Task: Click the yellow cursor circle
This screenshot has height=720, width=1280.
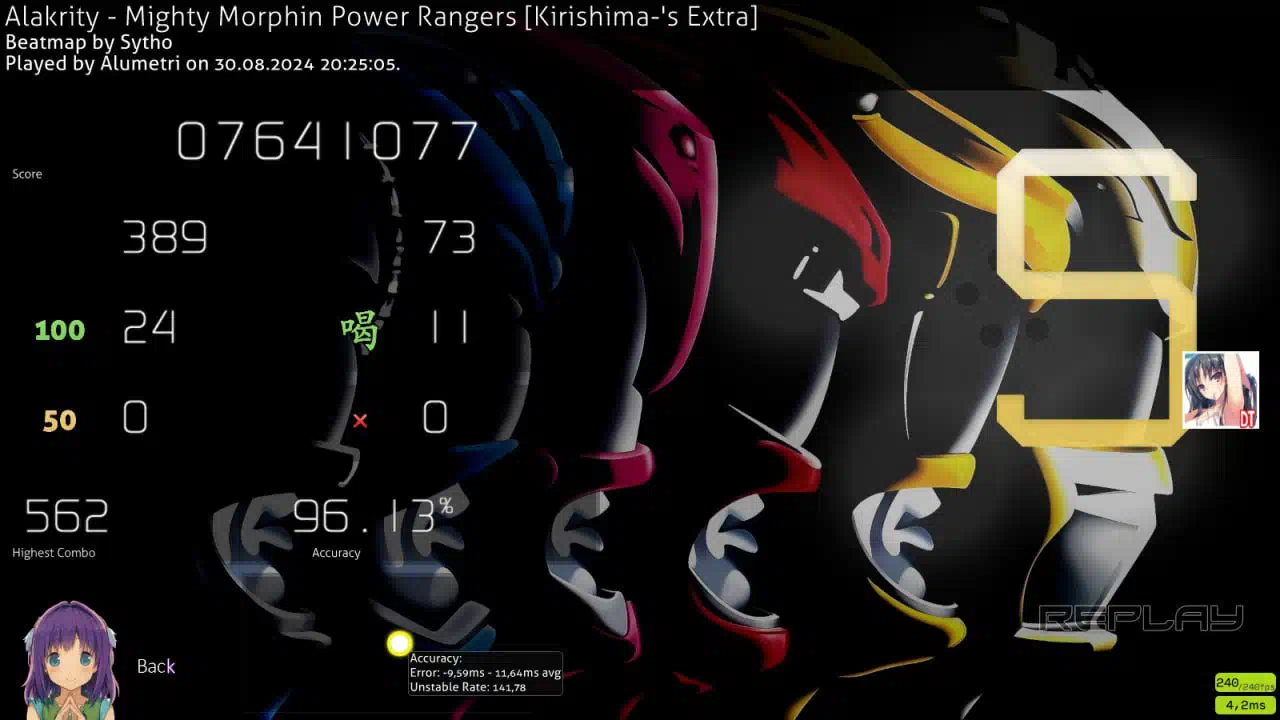Action: pyautogui.click(x=399, y=644)
